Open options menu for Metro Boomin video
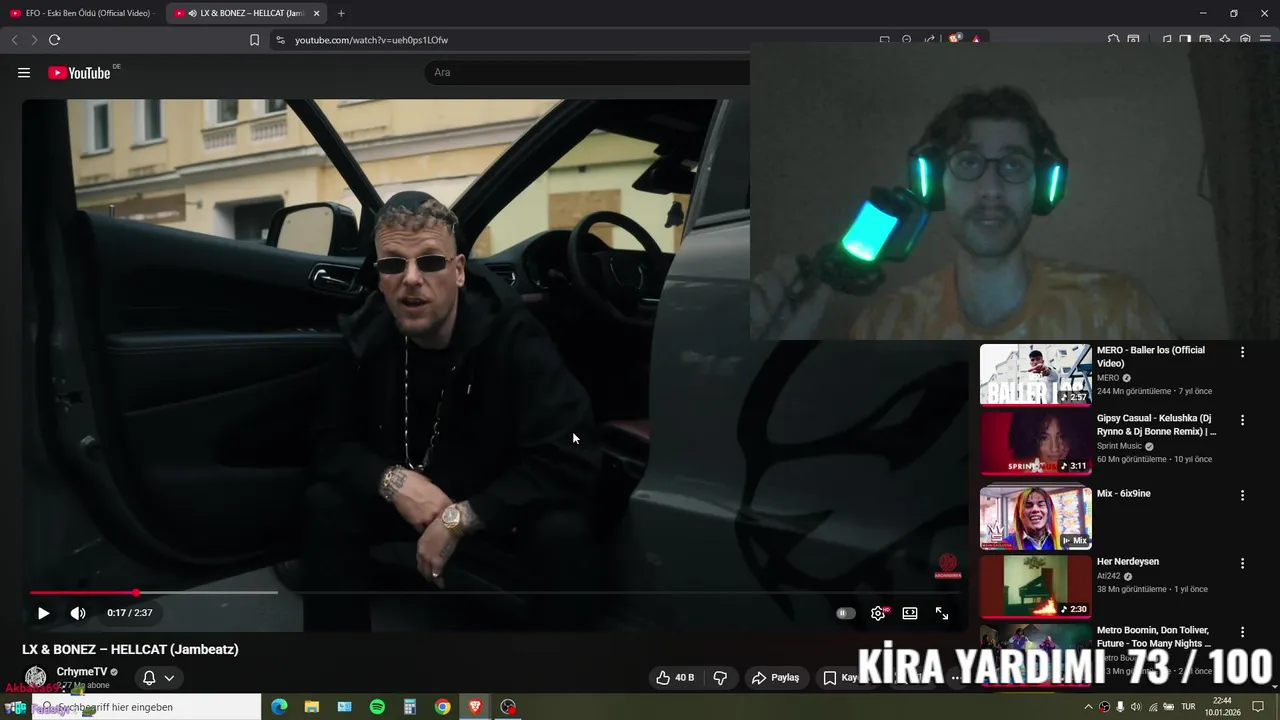This screenshot has width=1280, height=720. (1243, 632)
